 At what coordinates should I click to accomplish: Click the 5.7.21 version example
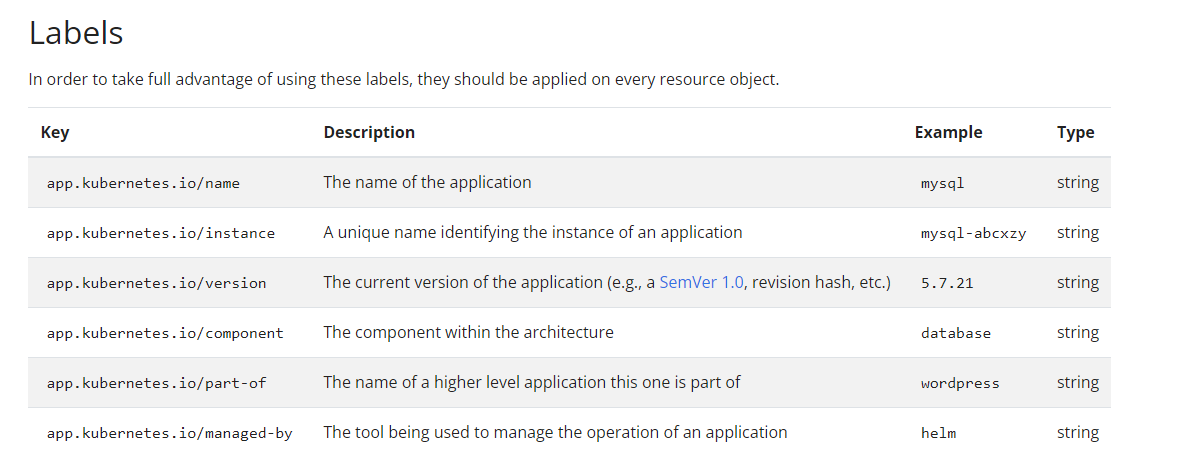(947, 283)
